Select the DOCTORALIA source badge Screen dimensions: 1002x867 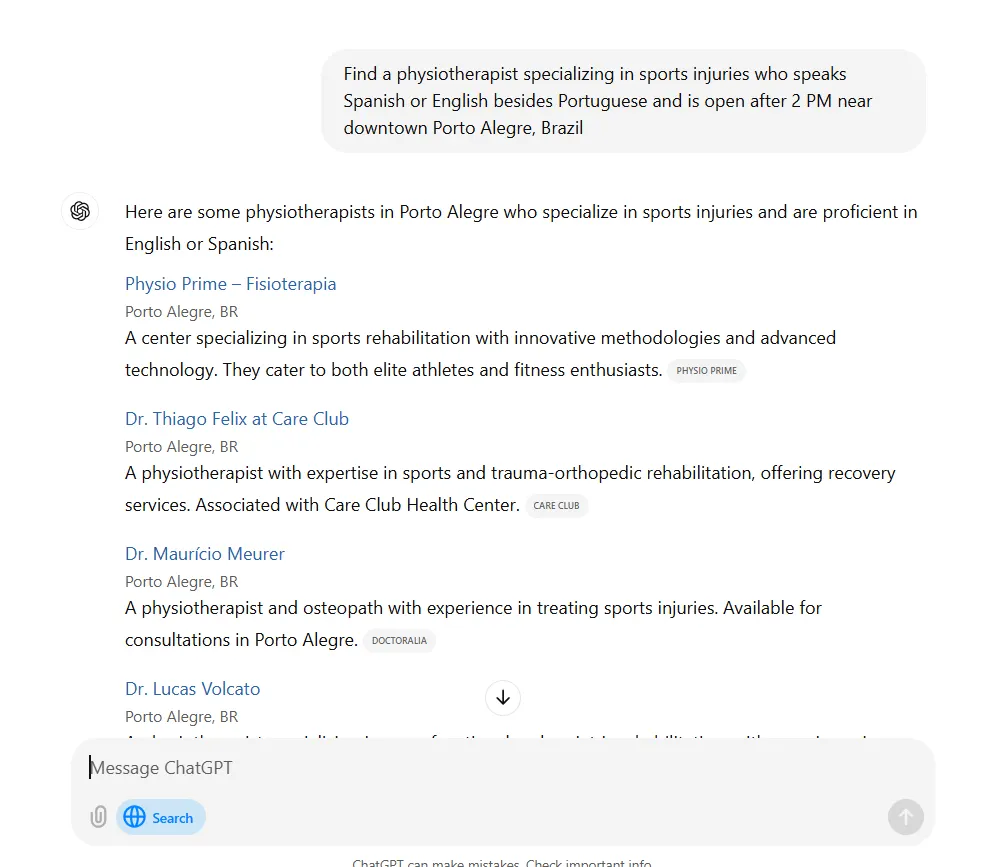399,641
